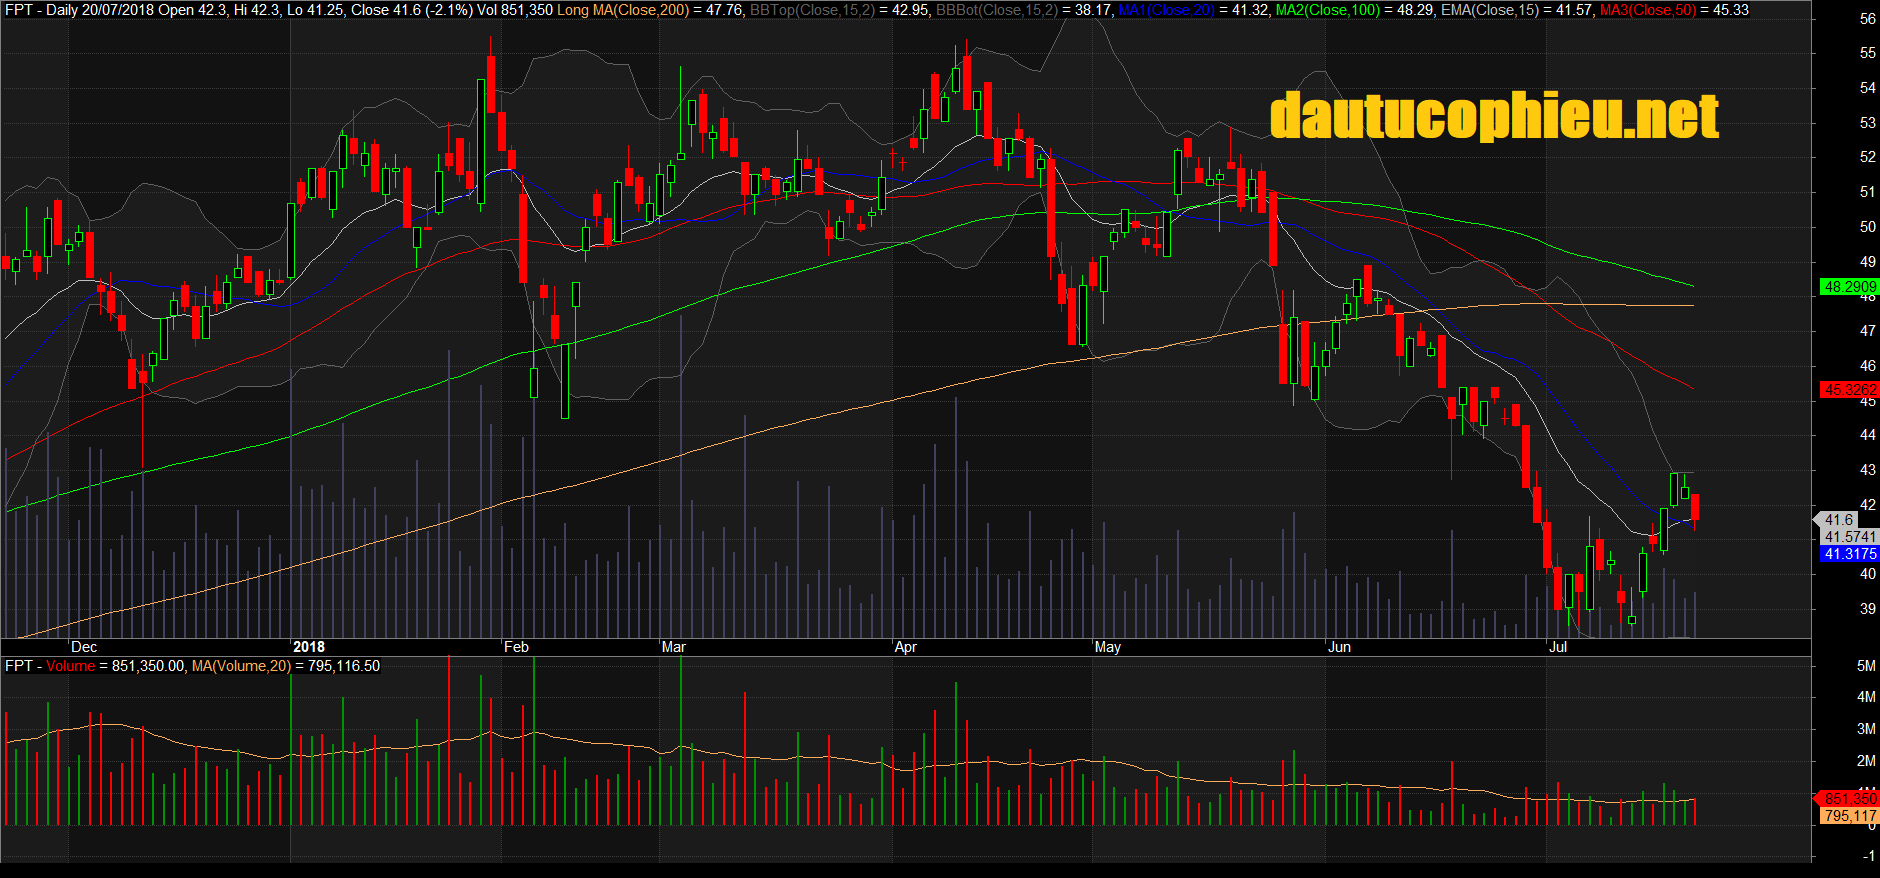Image resolution: width=1880 pixels, height=878 pixels.
Task: Select the 41.6 last close price marker
Action: (x=1838, y=520)
